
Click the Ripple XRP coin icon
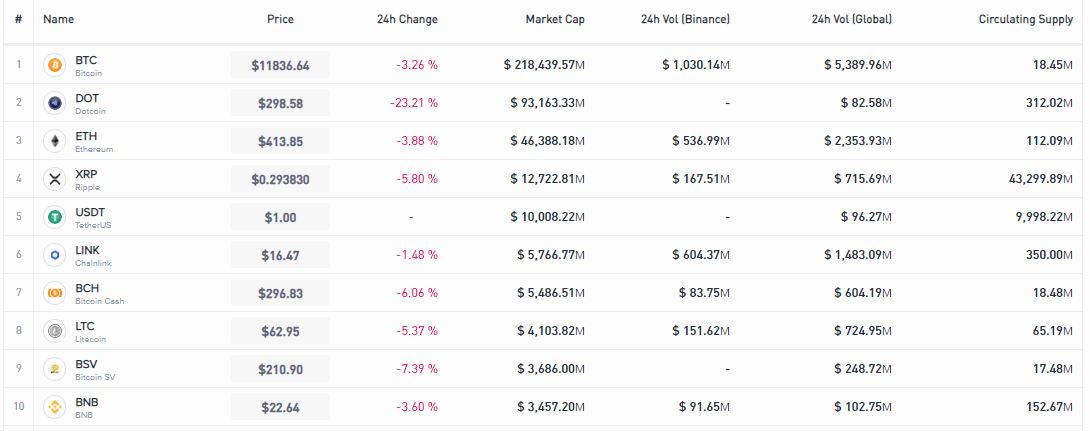point(54,179)
